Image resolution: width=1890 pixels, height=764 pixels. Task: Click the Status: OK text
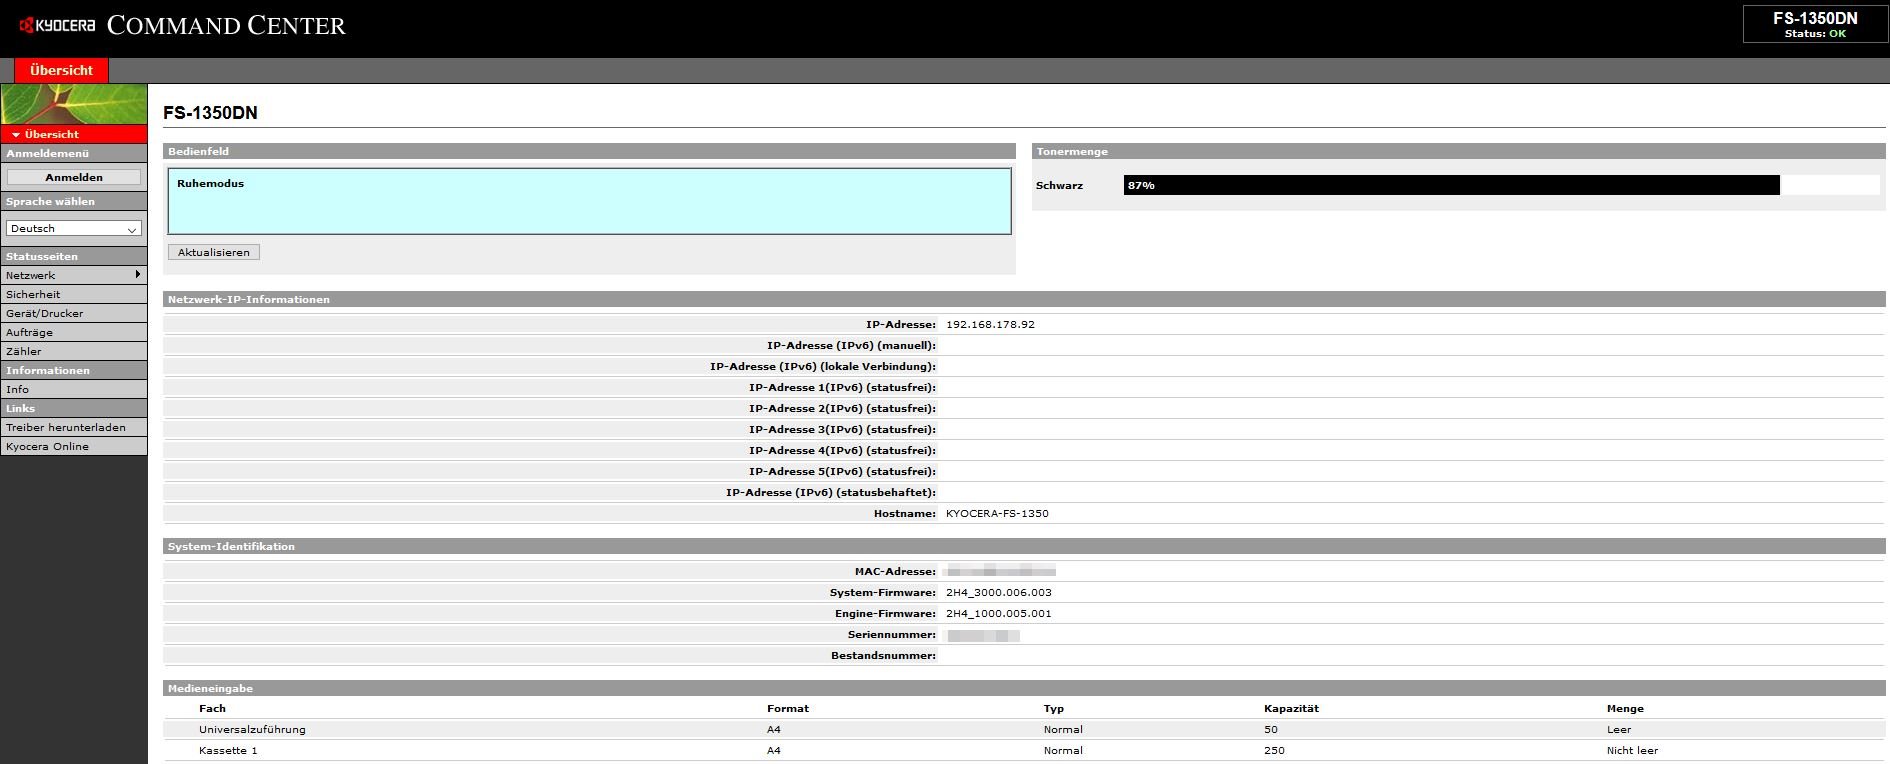click(x=1815, y=33)
